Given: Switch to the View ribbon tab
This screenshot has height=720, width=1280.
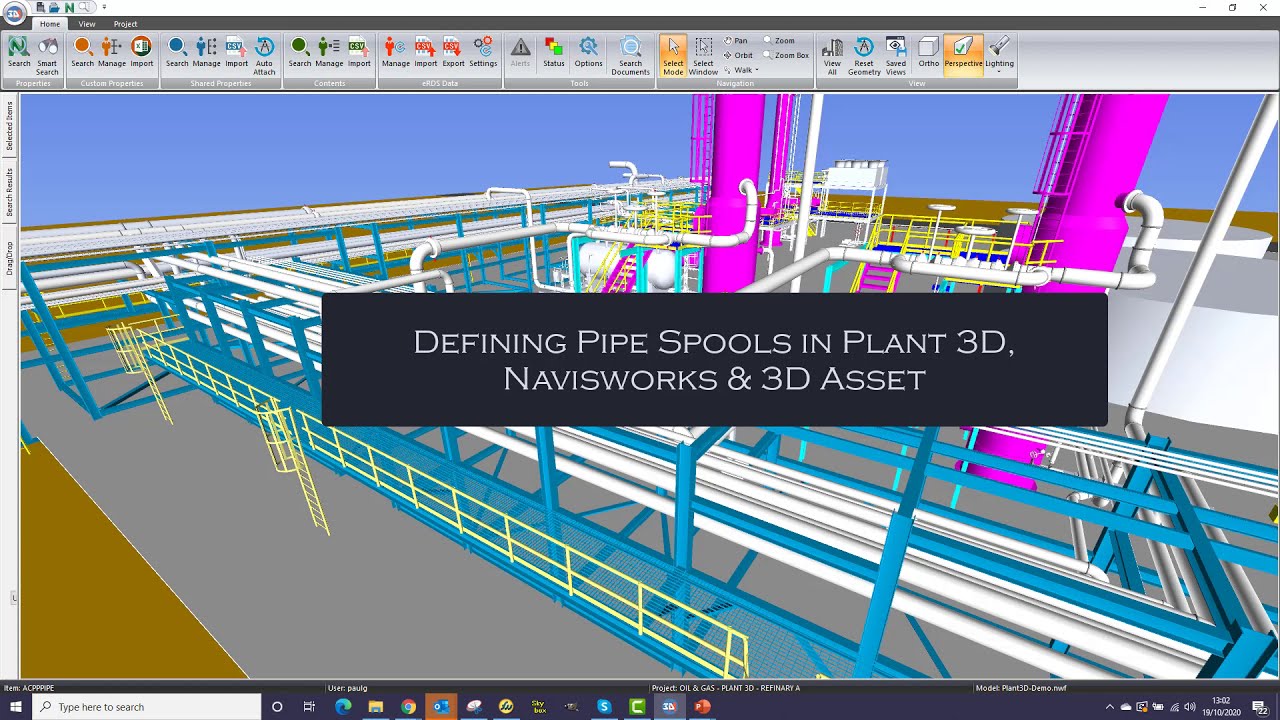Looking at the screenshot, I should pos(87,24).
